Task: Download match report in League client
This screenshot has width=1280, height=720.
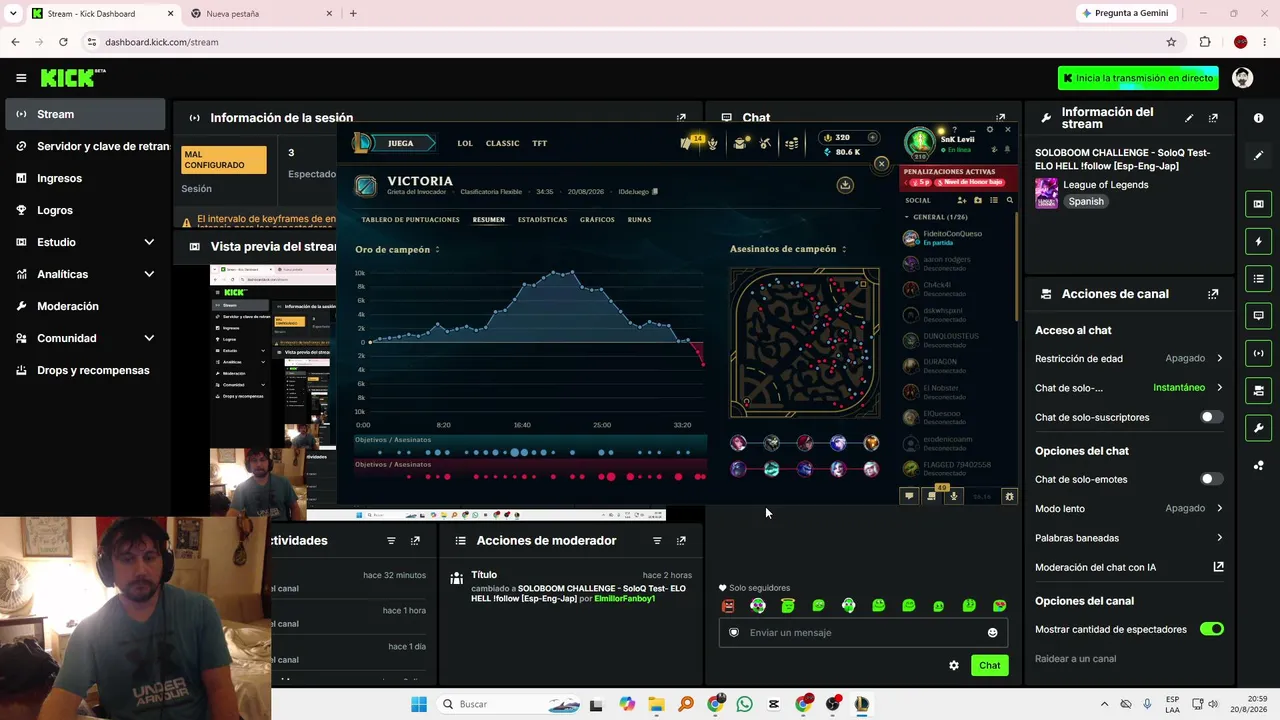Action: click(x=845, y=185)
